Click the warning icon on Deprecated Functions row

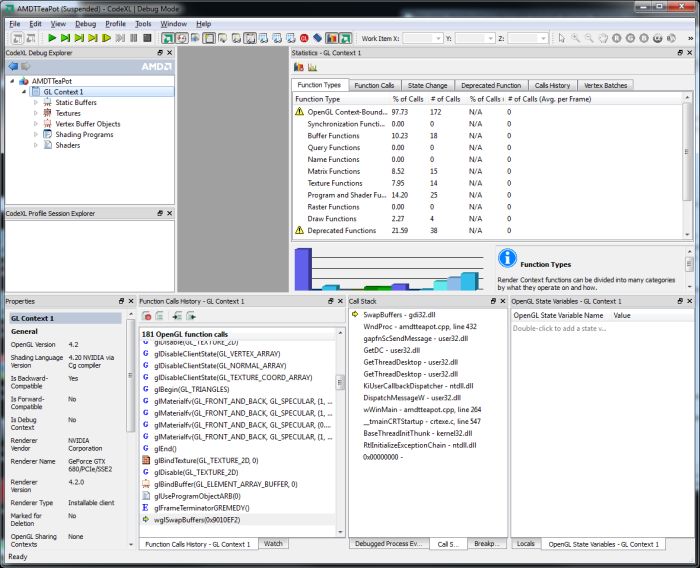pos(300,230)
